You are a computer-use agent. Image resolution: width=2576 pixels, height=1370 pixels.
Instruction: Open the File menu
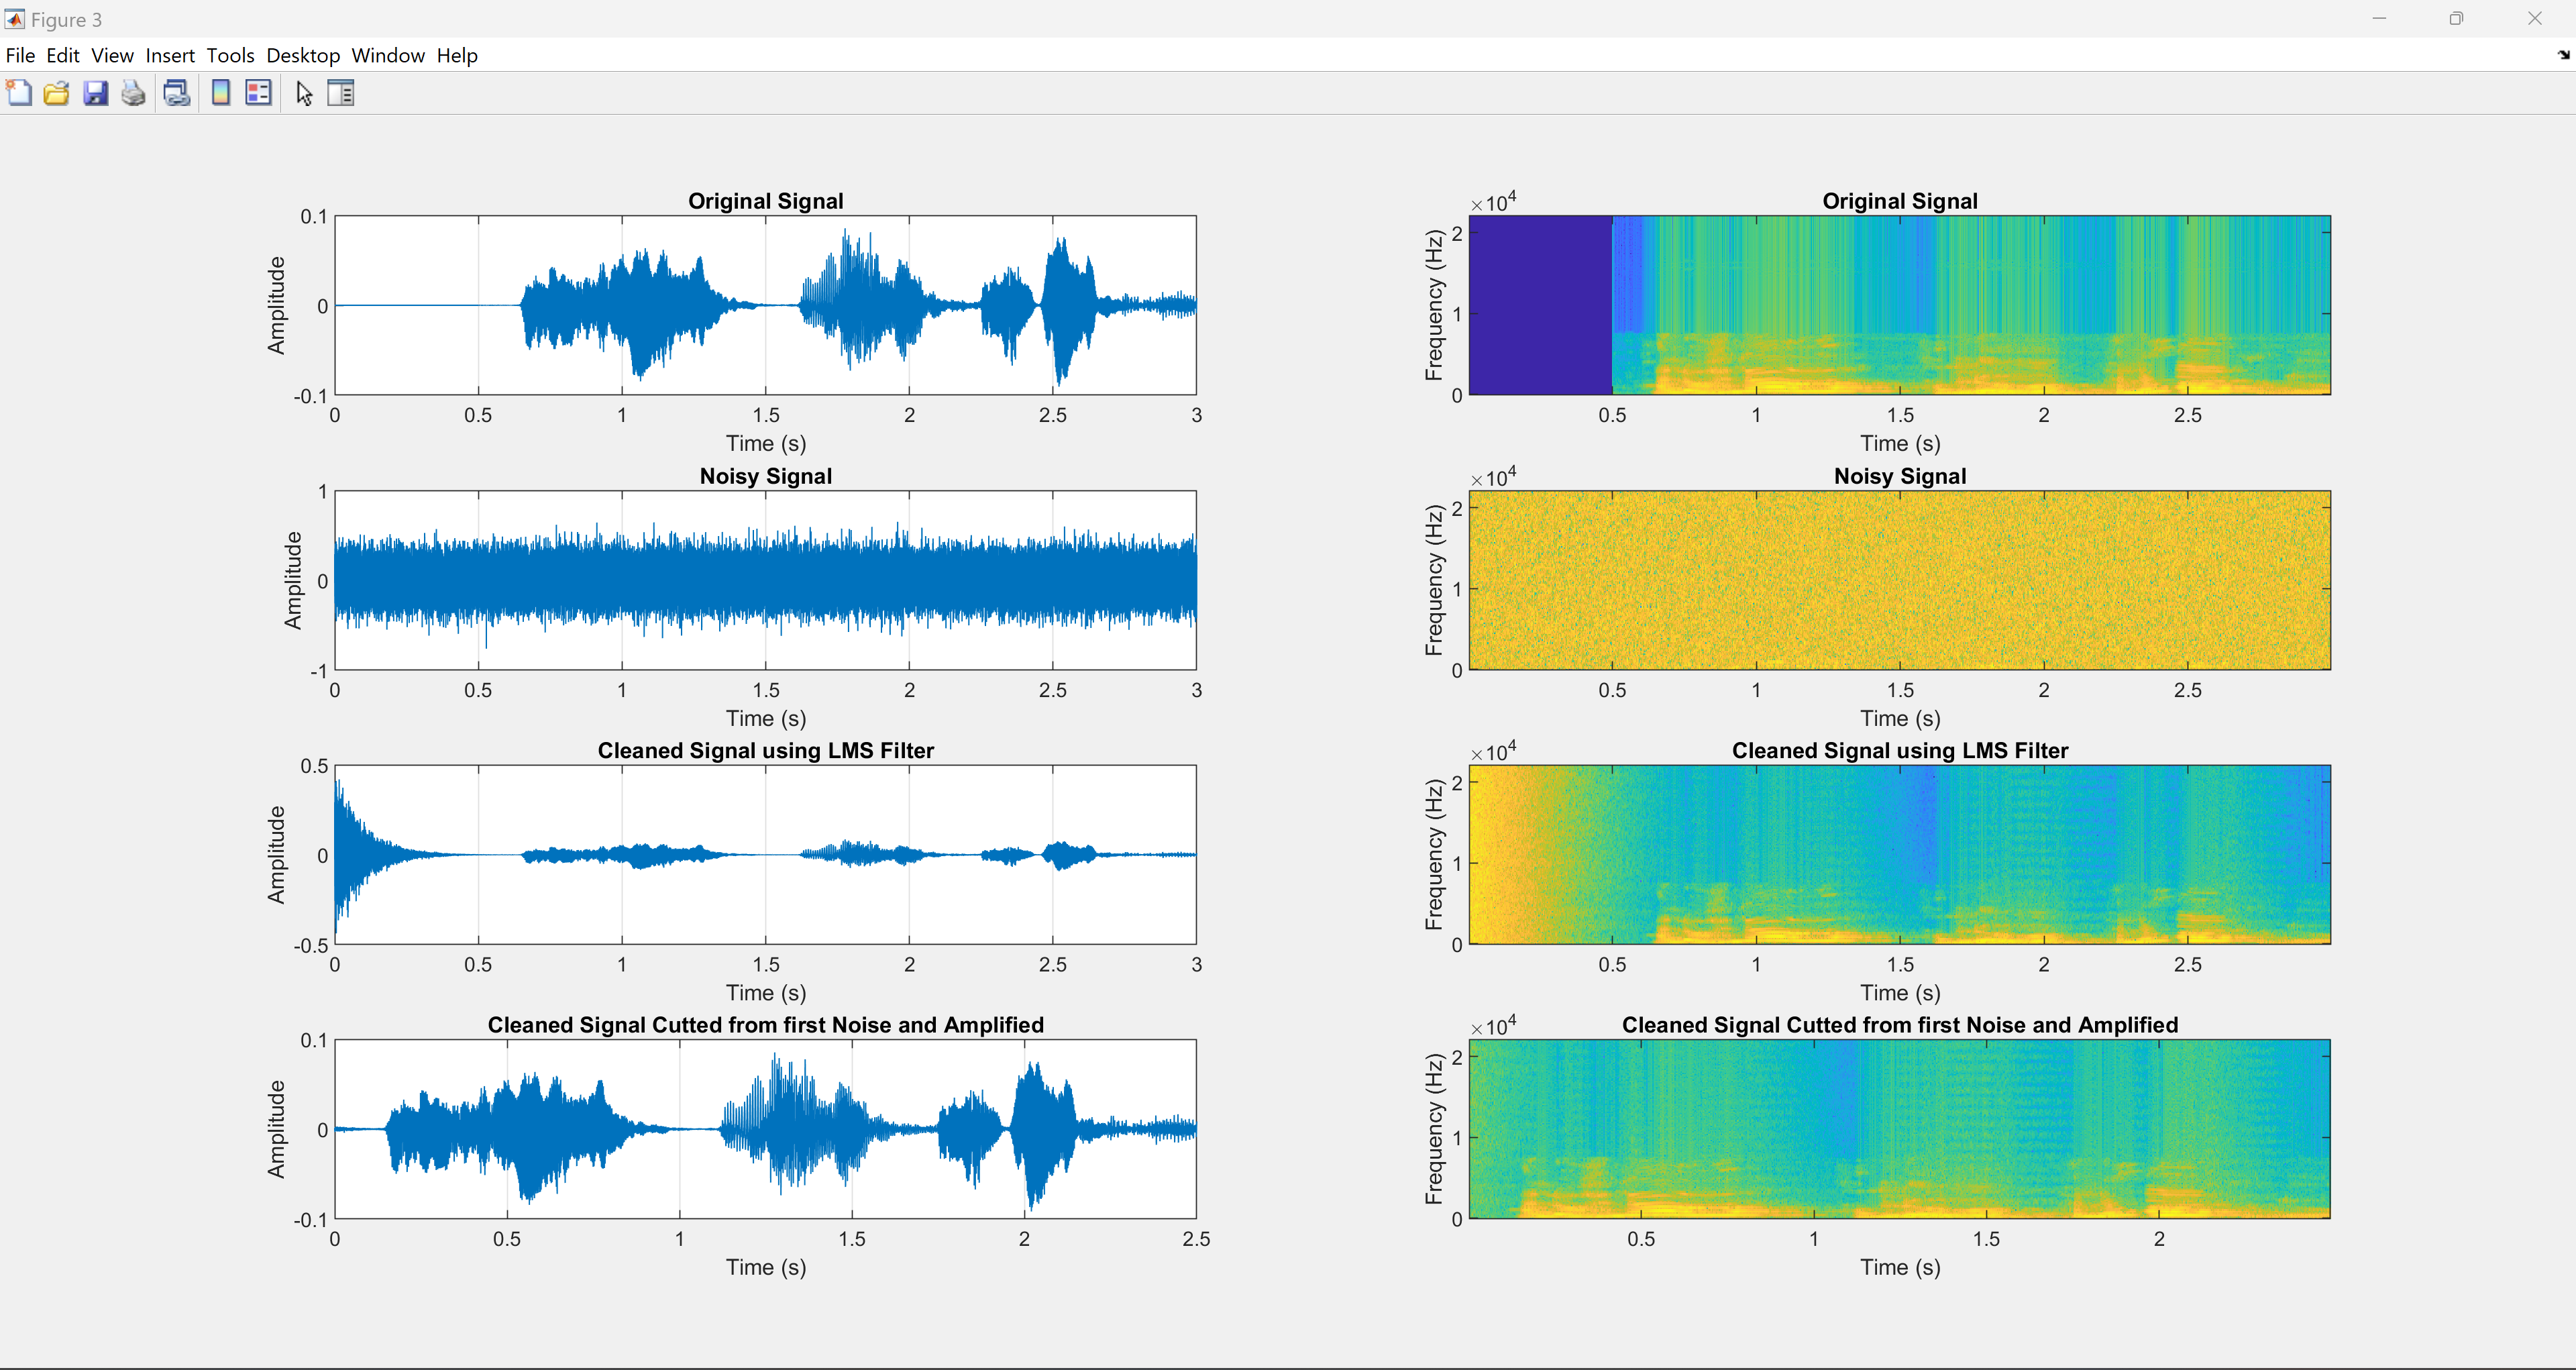[20, 55]
